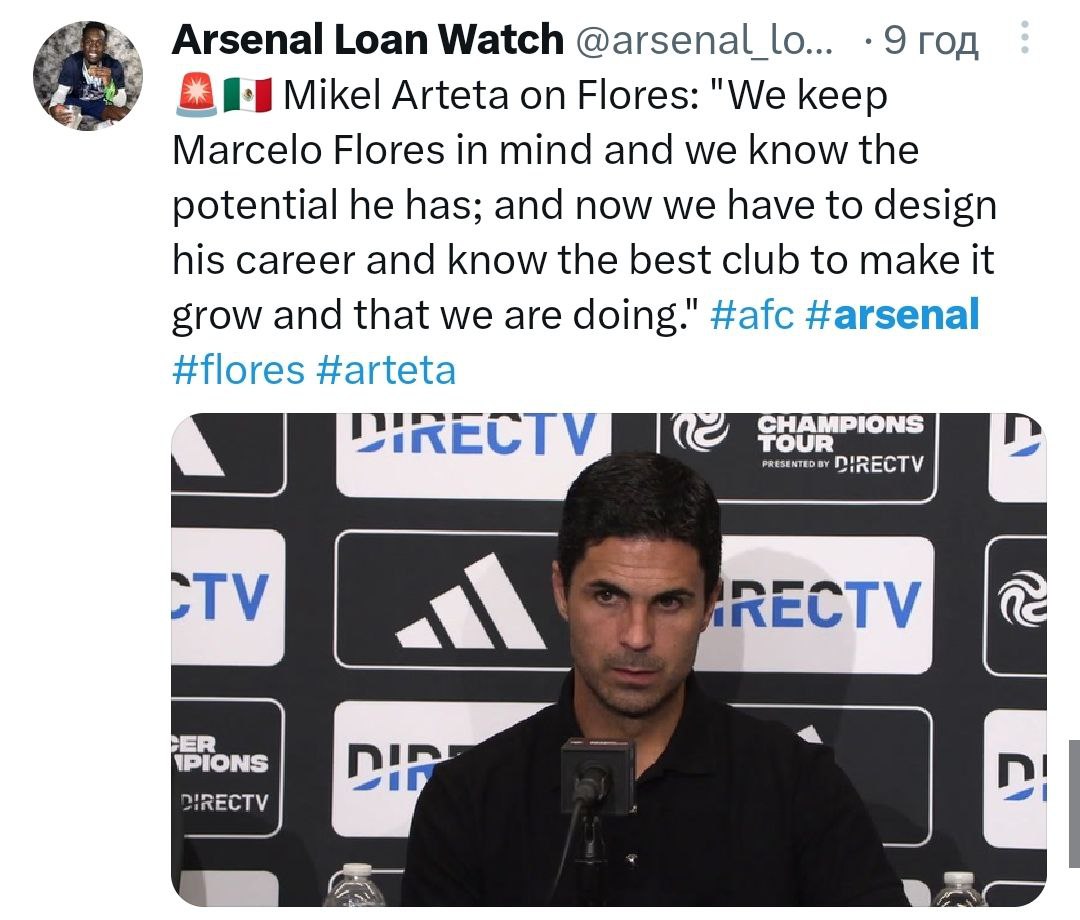Viewport: 1080px width, 920px height.
Task: Click the Mexican flag emoji
Action: [x=247, y=97]
